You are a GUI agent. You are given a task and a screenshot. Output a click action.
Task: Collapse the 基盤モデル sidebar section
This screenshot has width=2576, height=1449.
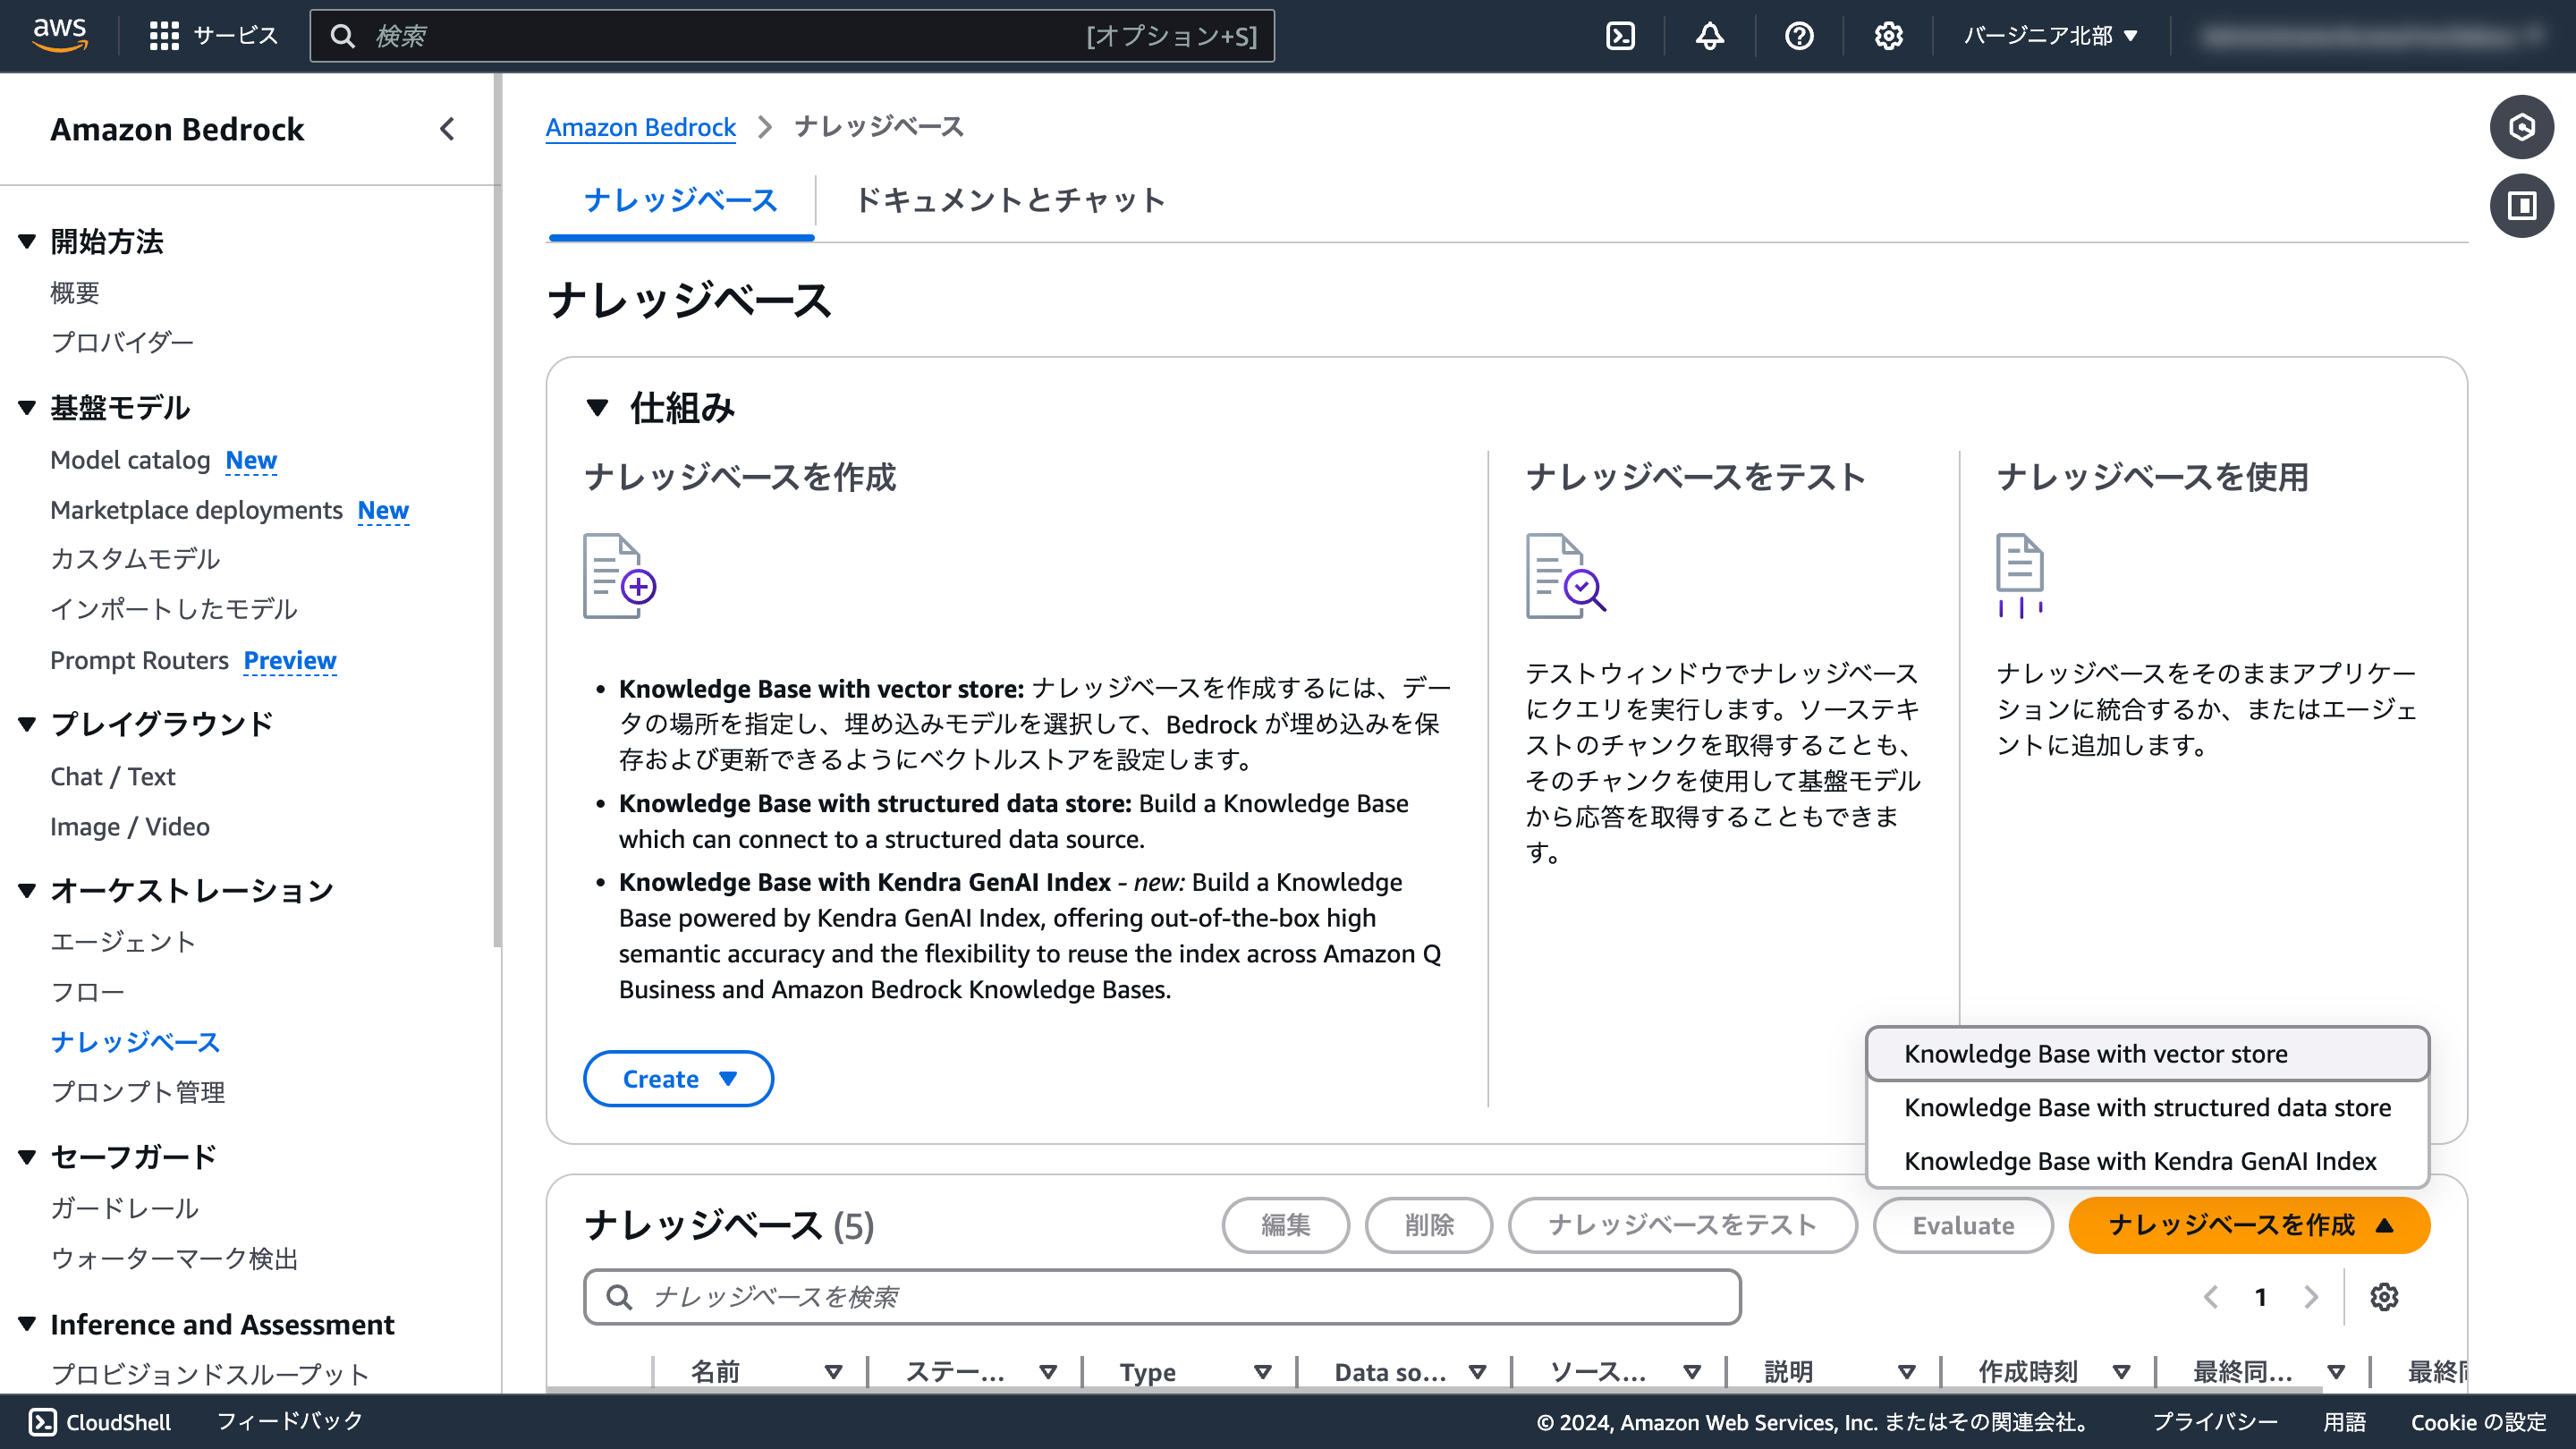(x=27, y=407)
